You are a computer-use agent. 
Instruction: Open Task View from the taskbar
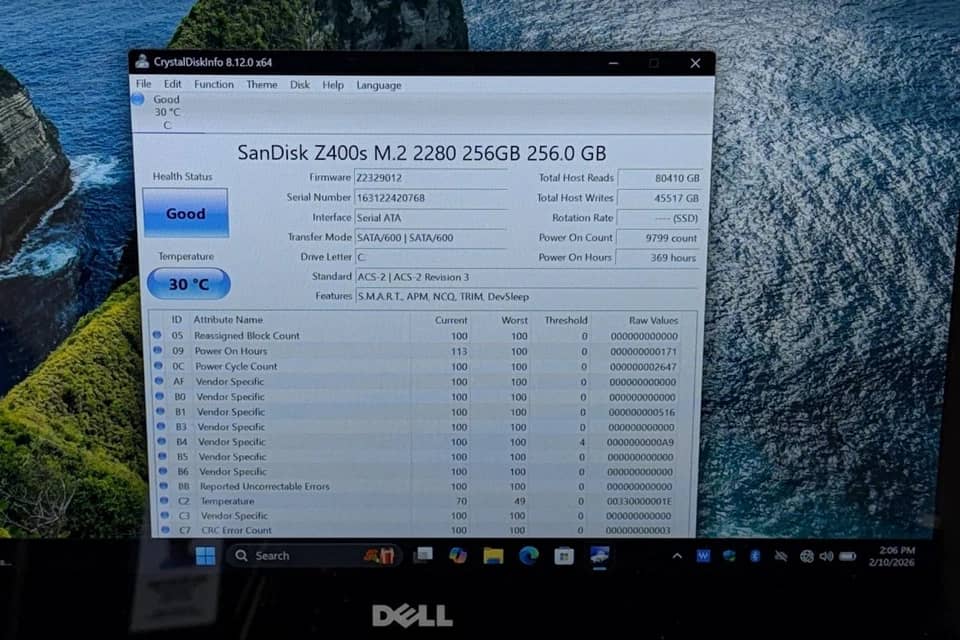[422, 555]
